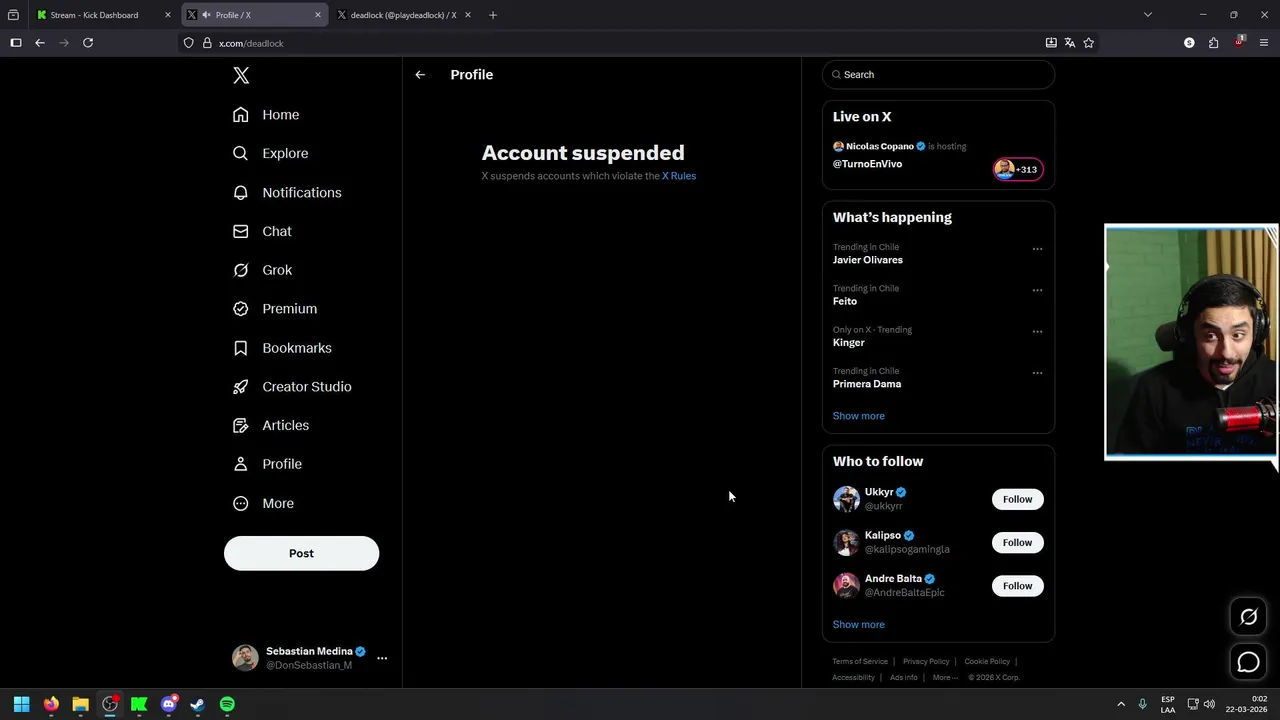Open the browser extensions puzzle icon
1280x720 pixels.
[1213, 43]
